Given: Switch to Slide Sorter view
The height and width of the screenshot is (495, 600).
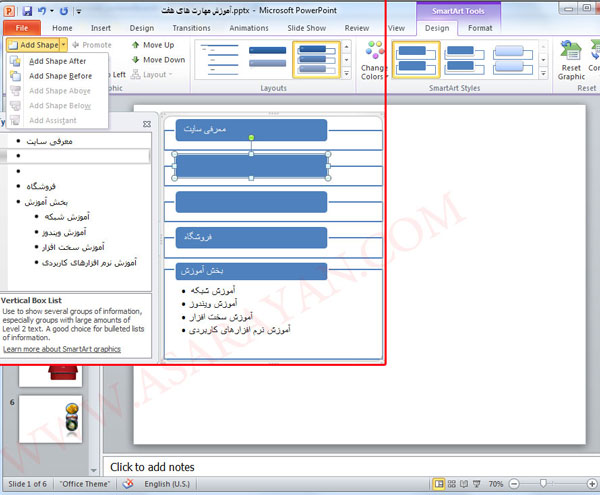Looking at the screenshot, I should click(452, 484).
